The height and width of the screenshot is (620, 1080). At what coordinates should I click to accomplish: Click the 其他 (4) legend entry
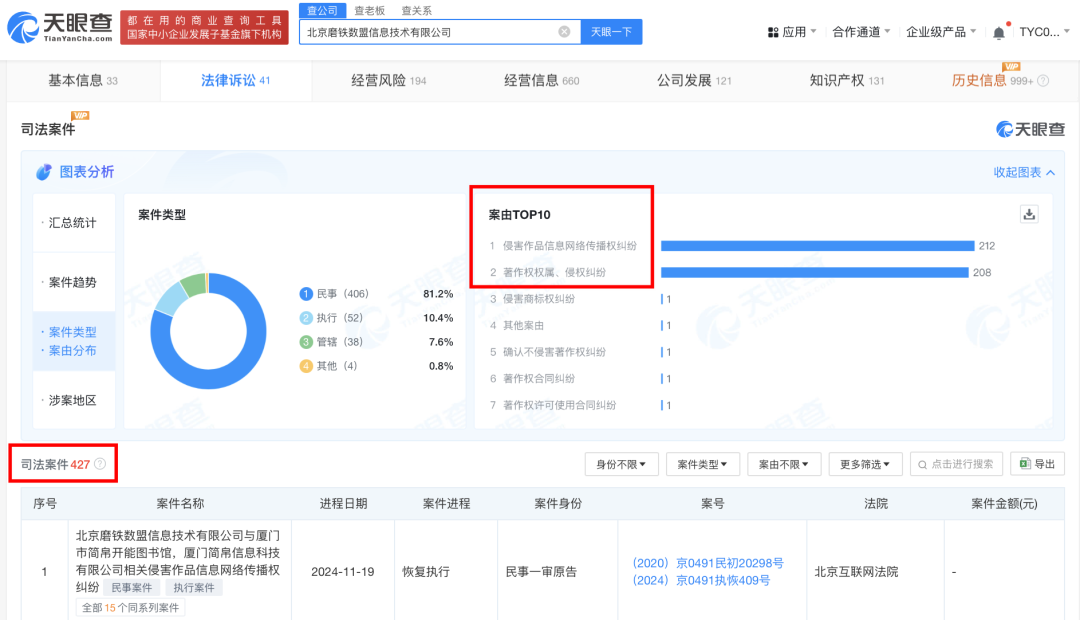tap(329, 366)
